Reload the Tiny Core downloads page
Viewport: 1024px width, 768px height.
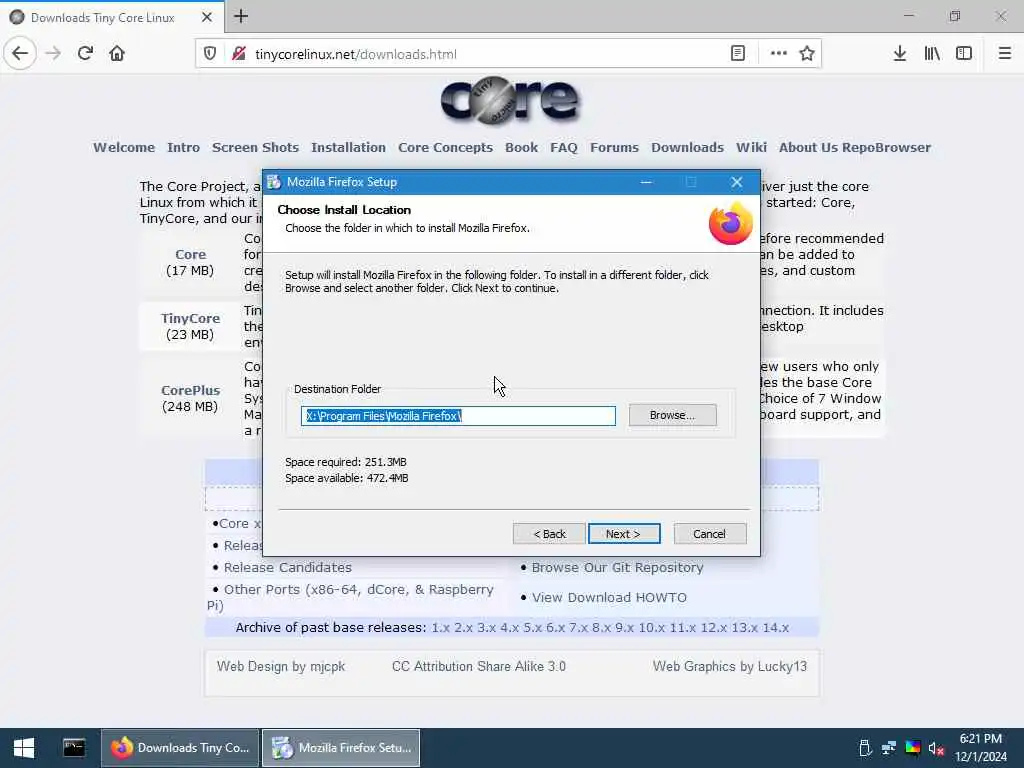tap(85, 54)
